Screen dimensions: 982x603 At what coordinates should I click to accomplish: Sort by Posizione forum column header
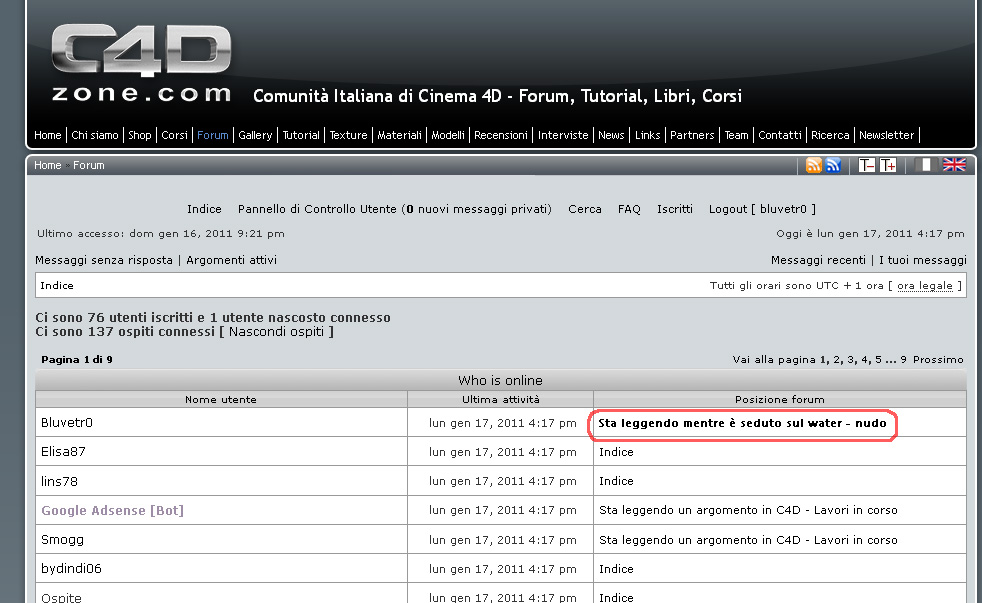coord(780,399)
